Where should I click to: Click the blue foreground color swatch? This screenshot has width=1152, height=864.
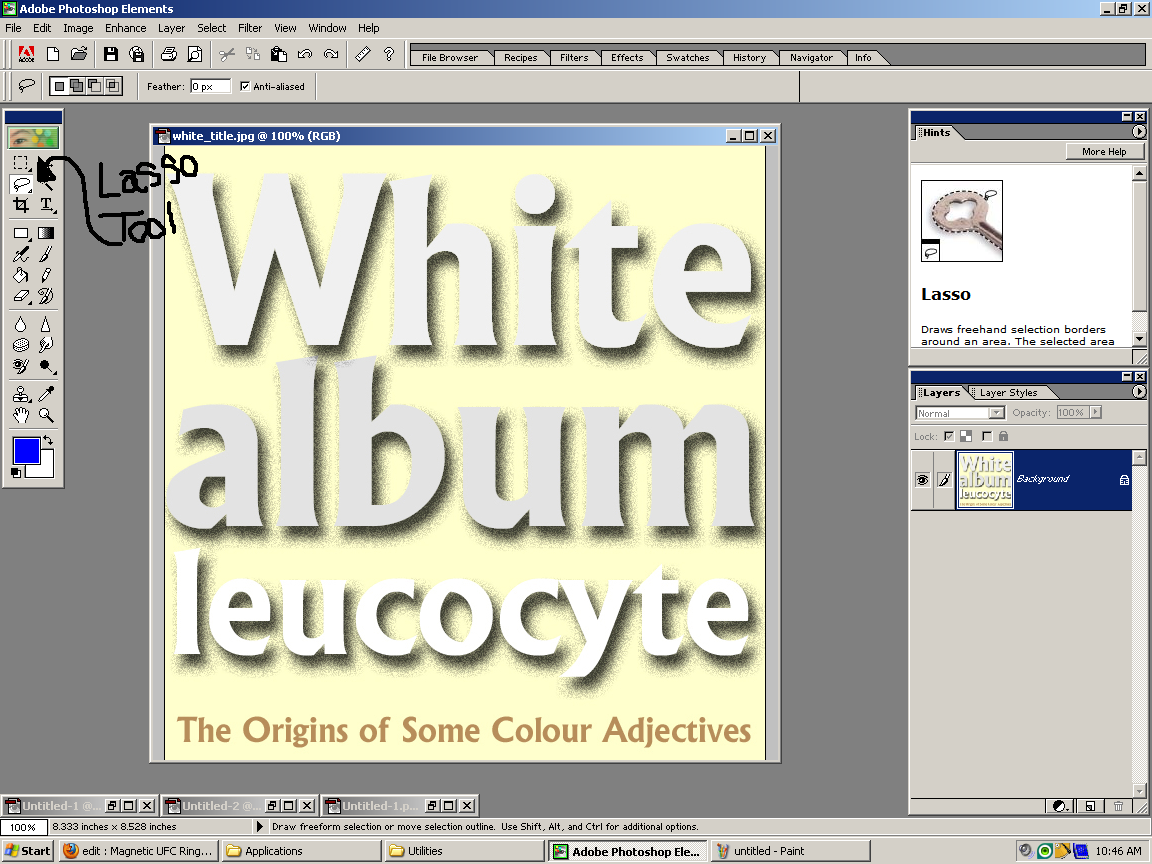[x=26, y=450]
